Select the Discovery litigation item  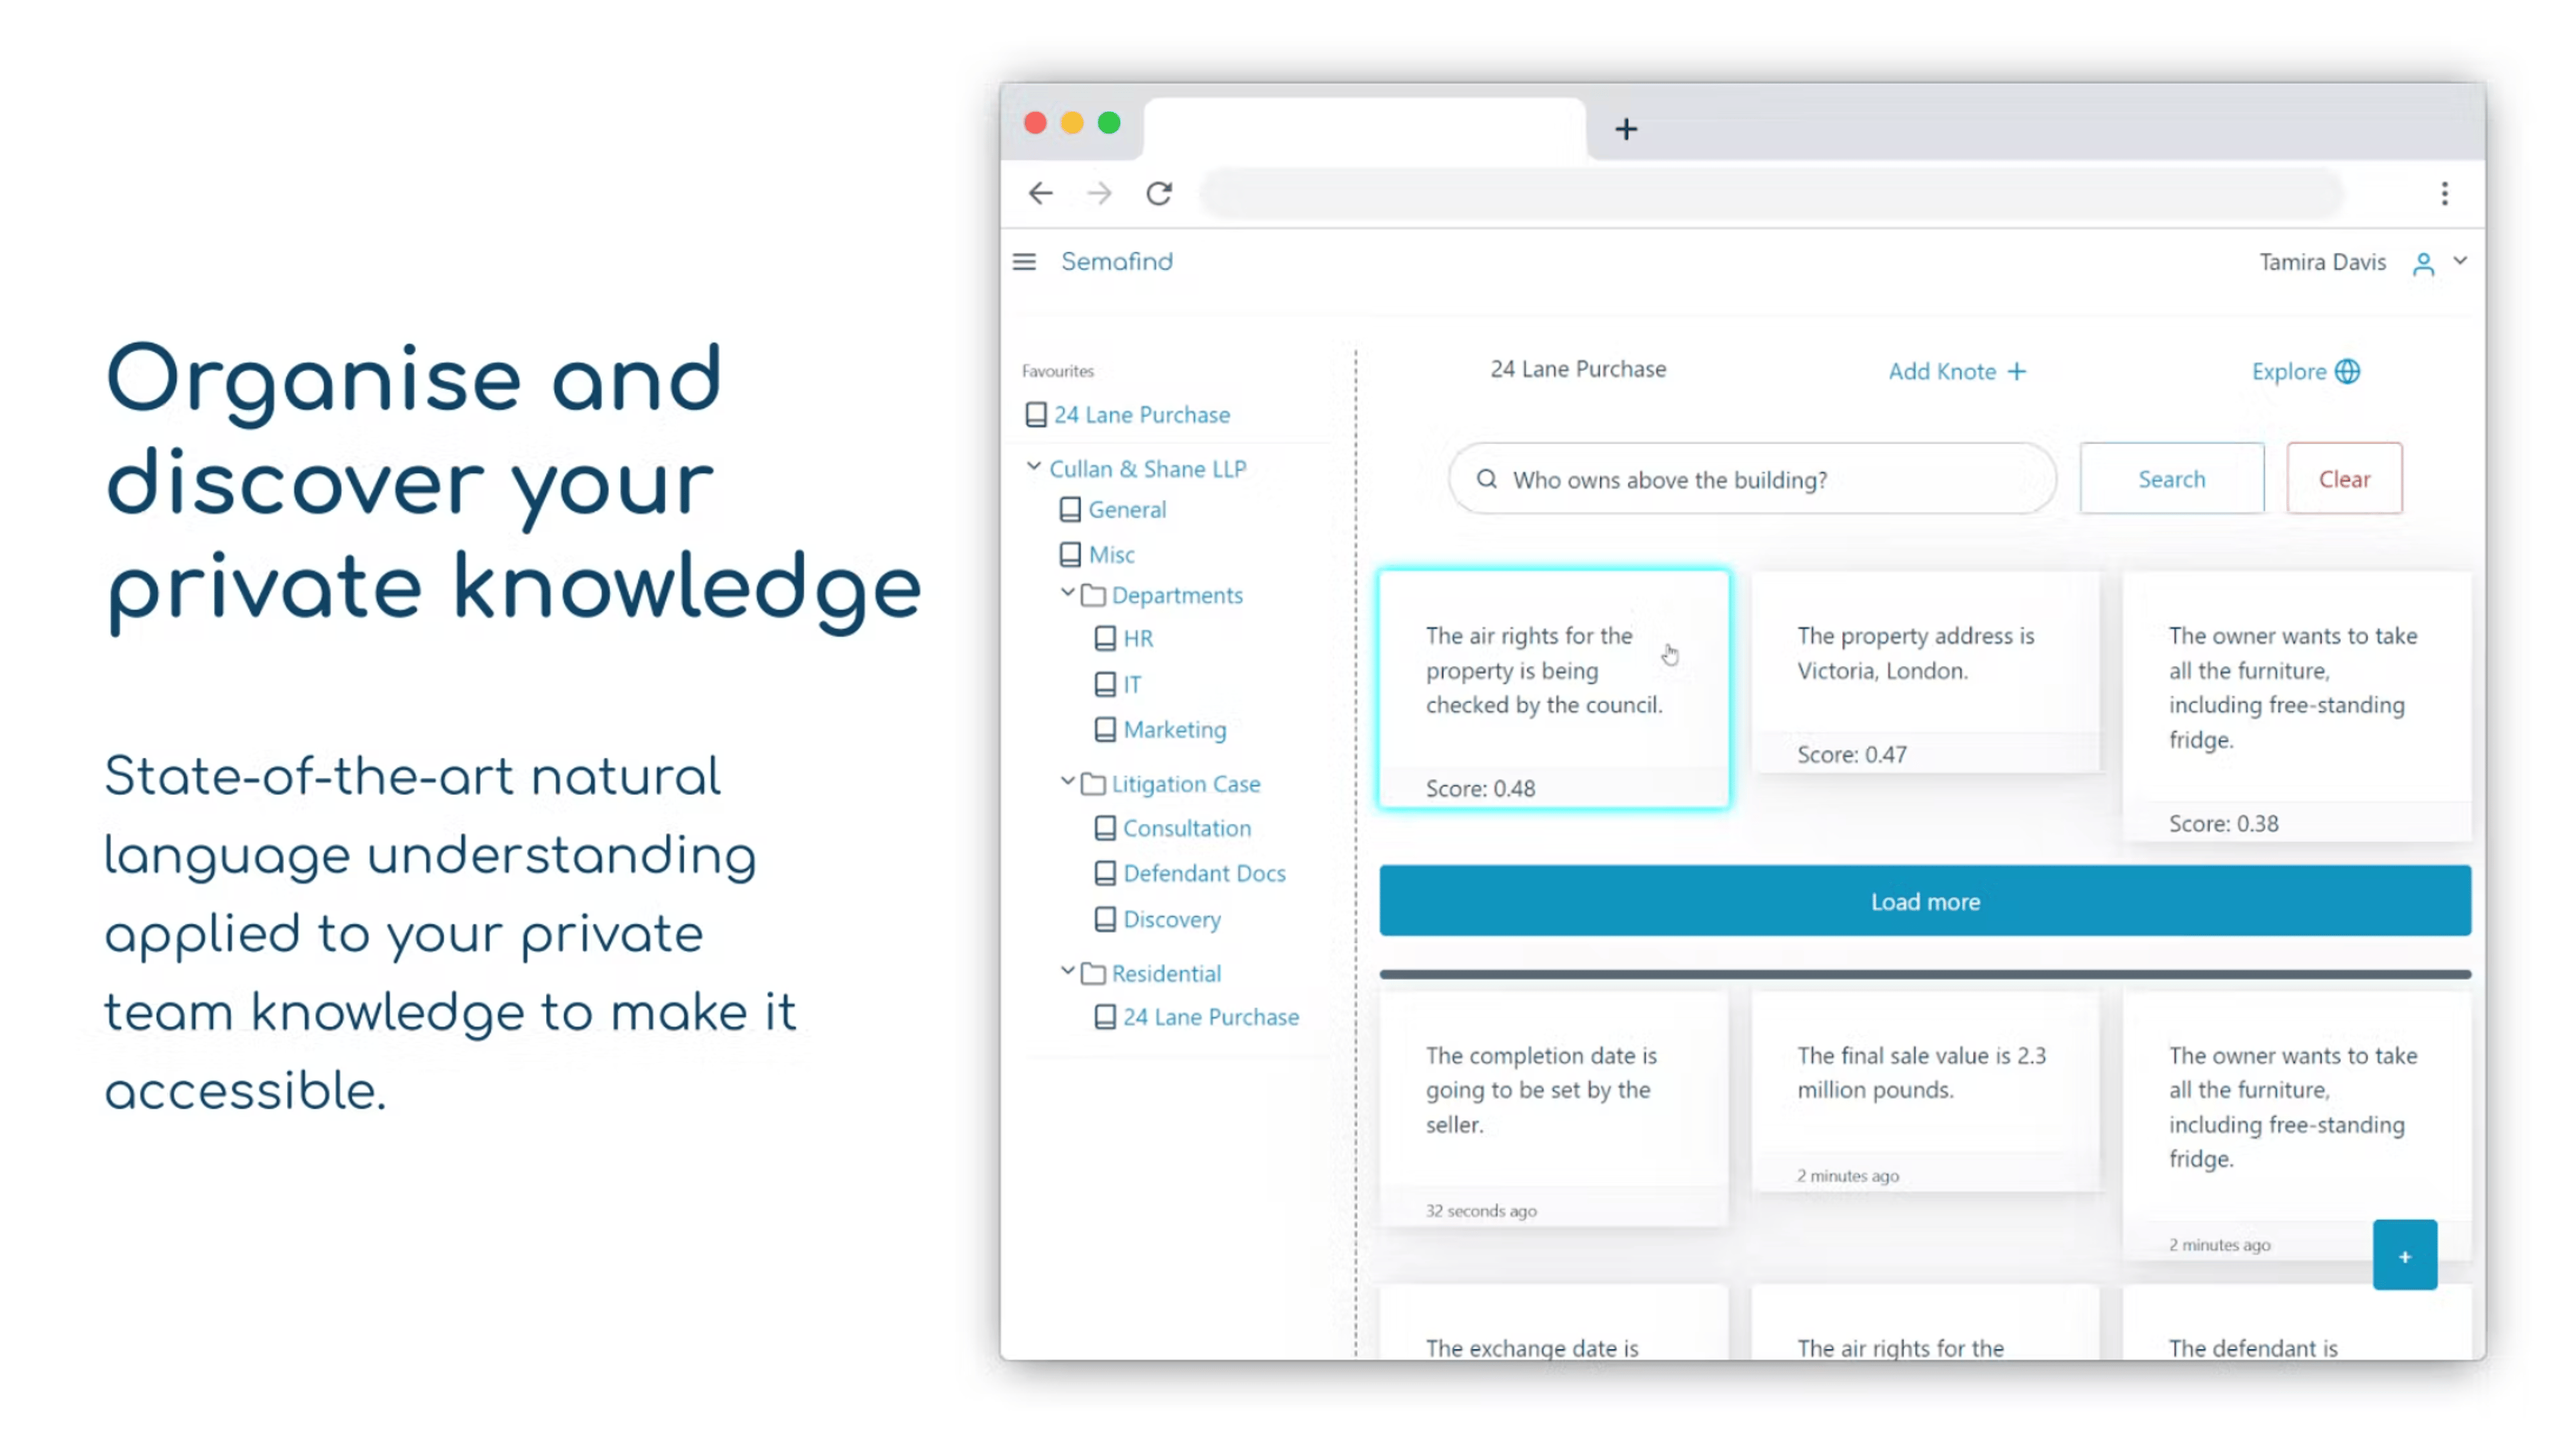pyautogui.click(x=1169, y=917)
